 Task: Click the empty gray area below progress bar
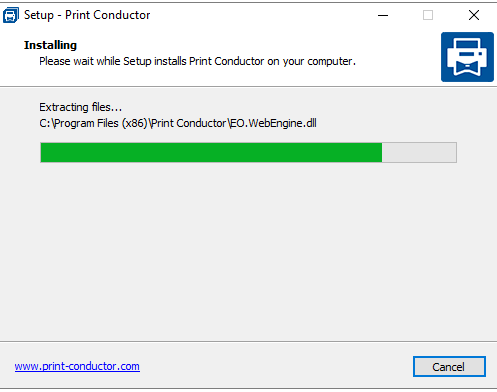pos(248,250)
